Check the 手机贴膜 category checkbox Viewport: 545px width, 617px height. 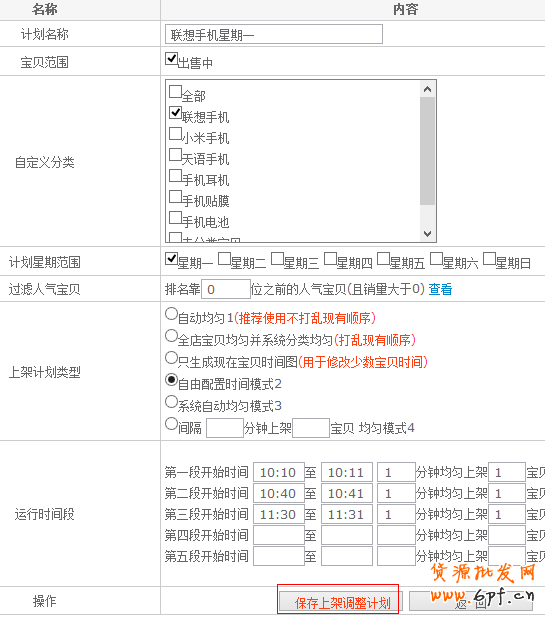click(x=175, y=196)
